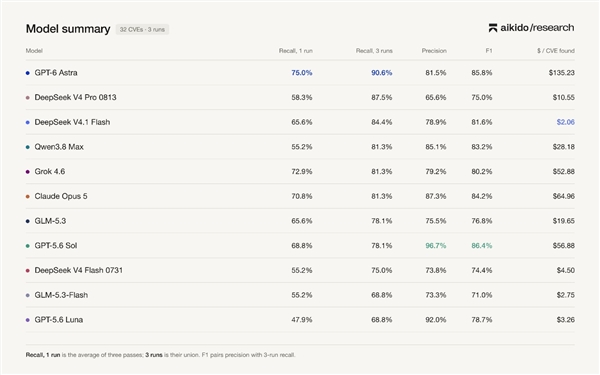Image resolution: width=600 pixels, height=375 pixels.
Task: Click the 'Precision' column header
Action: [434, 51]
